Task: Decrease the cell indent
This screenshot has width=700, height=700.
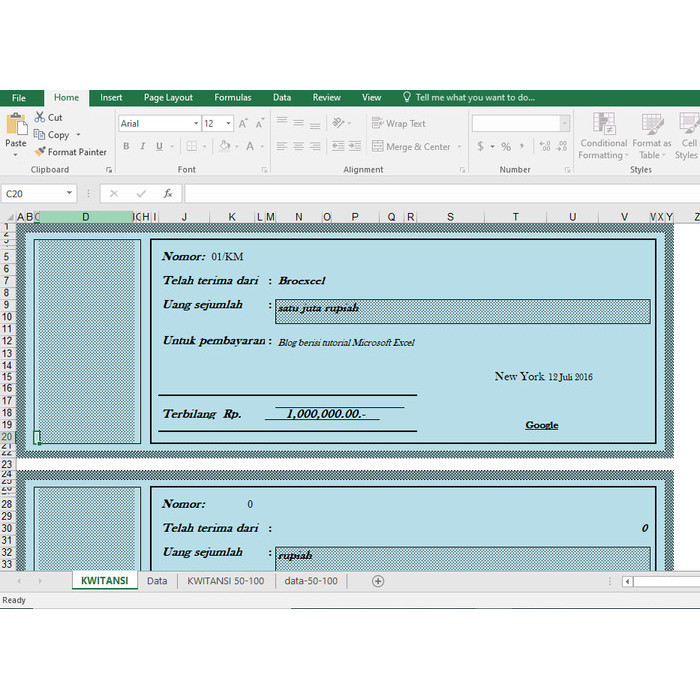Action: pyautogui.click(x=338, y=146)
